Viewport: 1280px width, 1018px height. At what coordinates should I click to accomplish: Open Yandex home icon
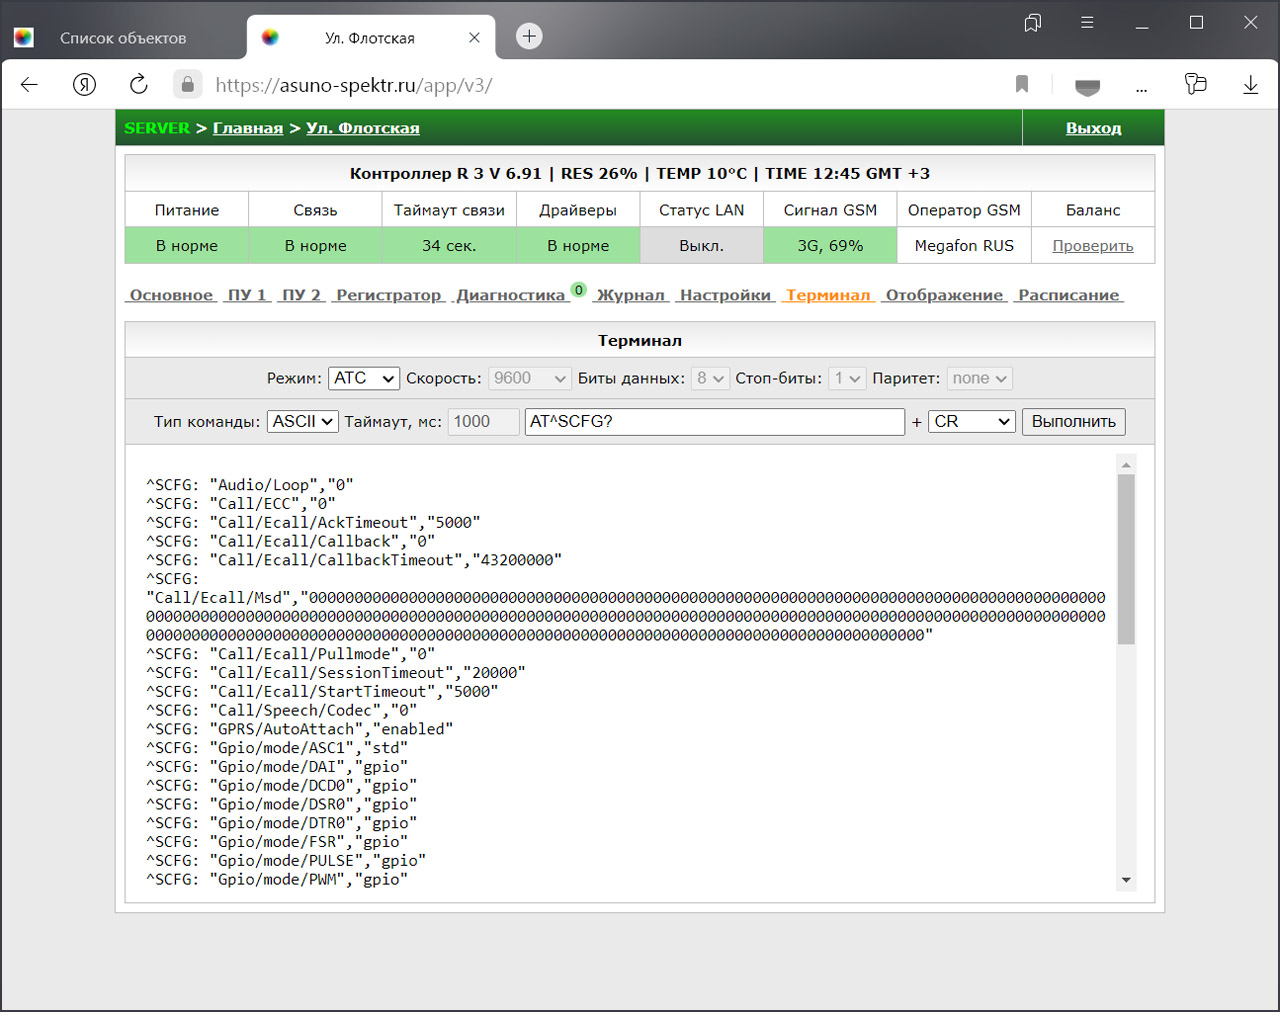tap(85, 85)
